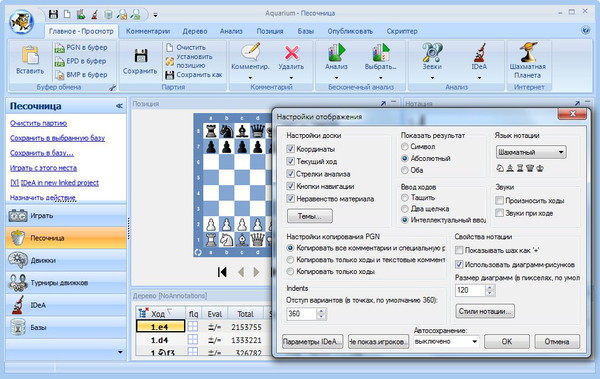The width and height of the screenshot is (600, 379).
Task: Click the new document icon in quick access toolbar
Action: coord(67,15)
